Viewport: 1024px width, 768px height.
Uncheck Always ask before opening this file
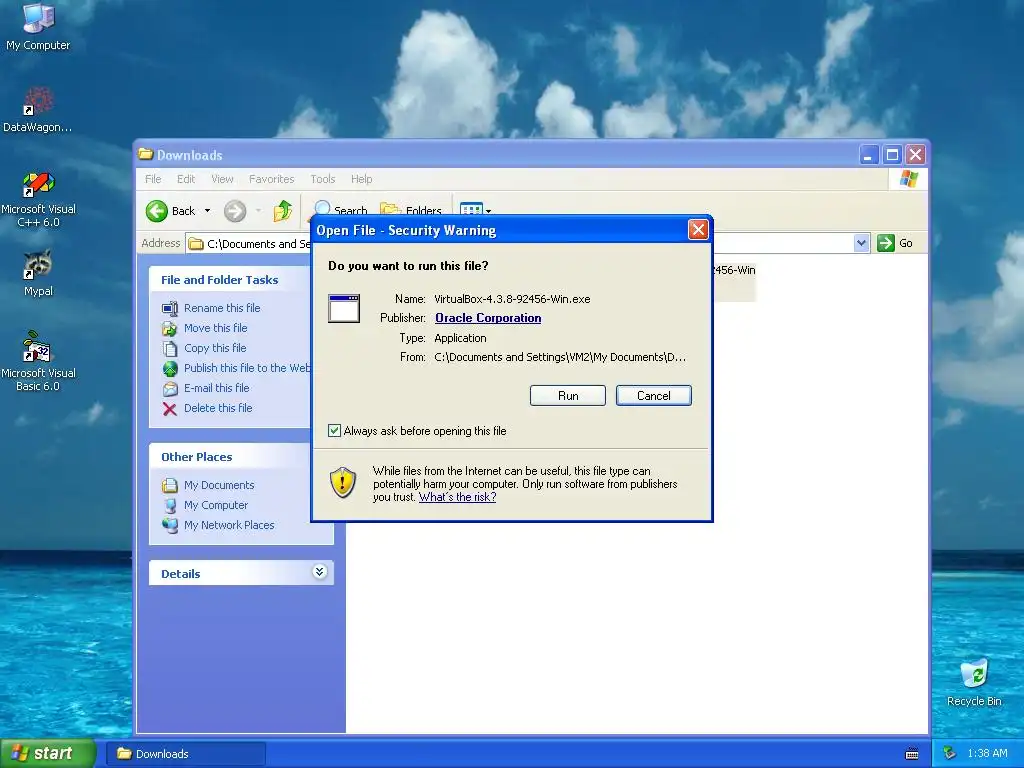tap(334, 430)
